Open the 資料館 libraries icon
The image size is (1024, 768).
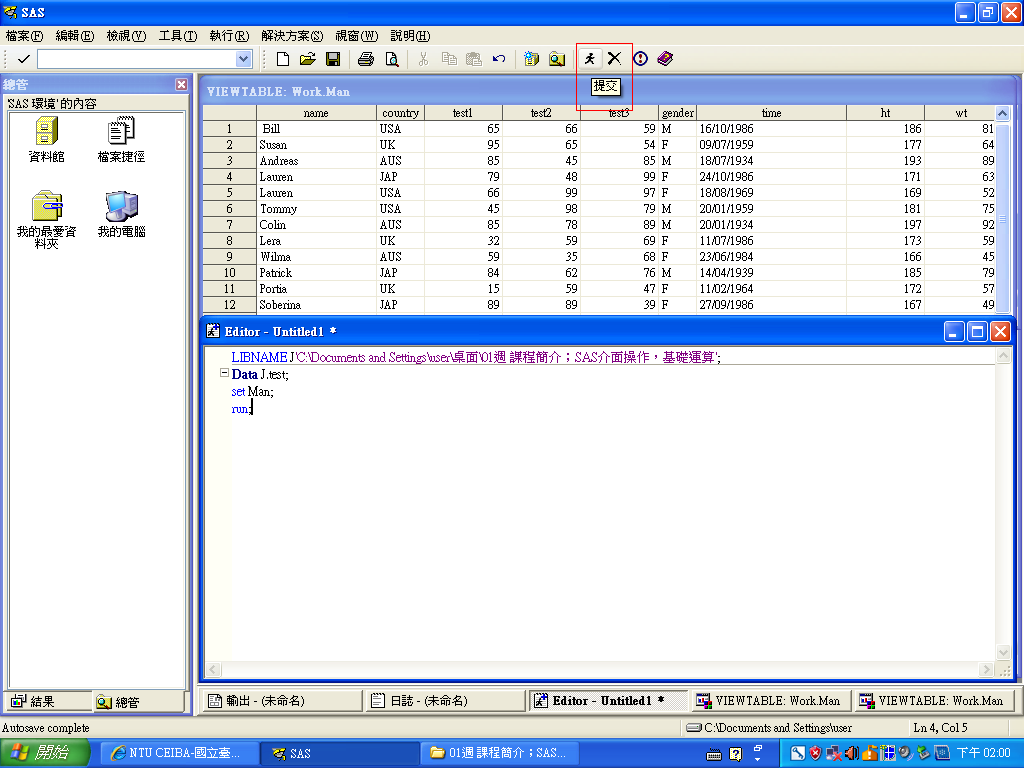tap(46, 140)
